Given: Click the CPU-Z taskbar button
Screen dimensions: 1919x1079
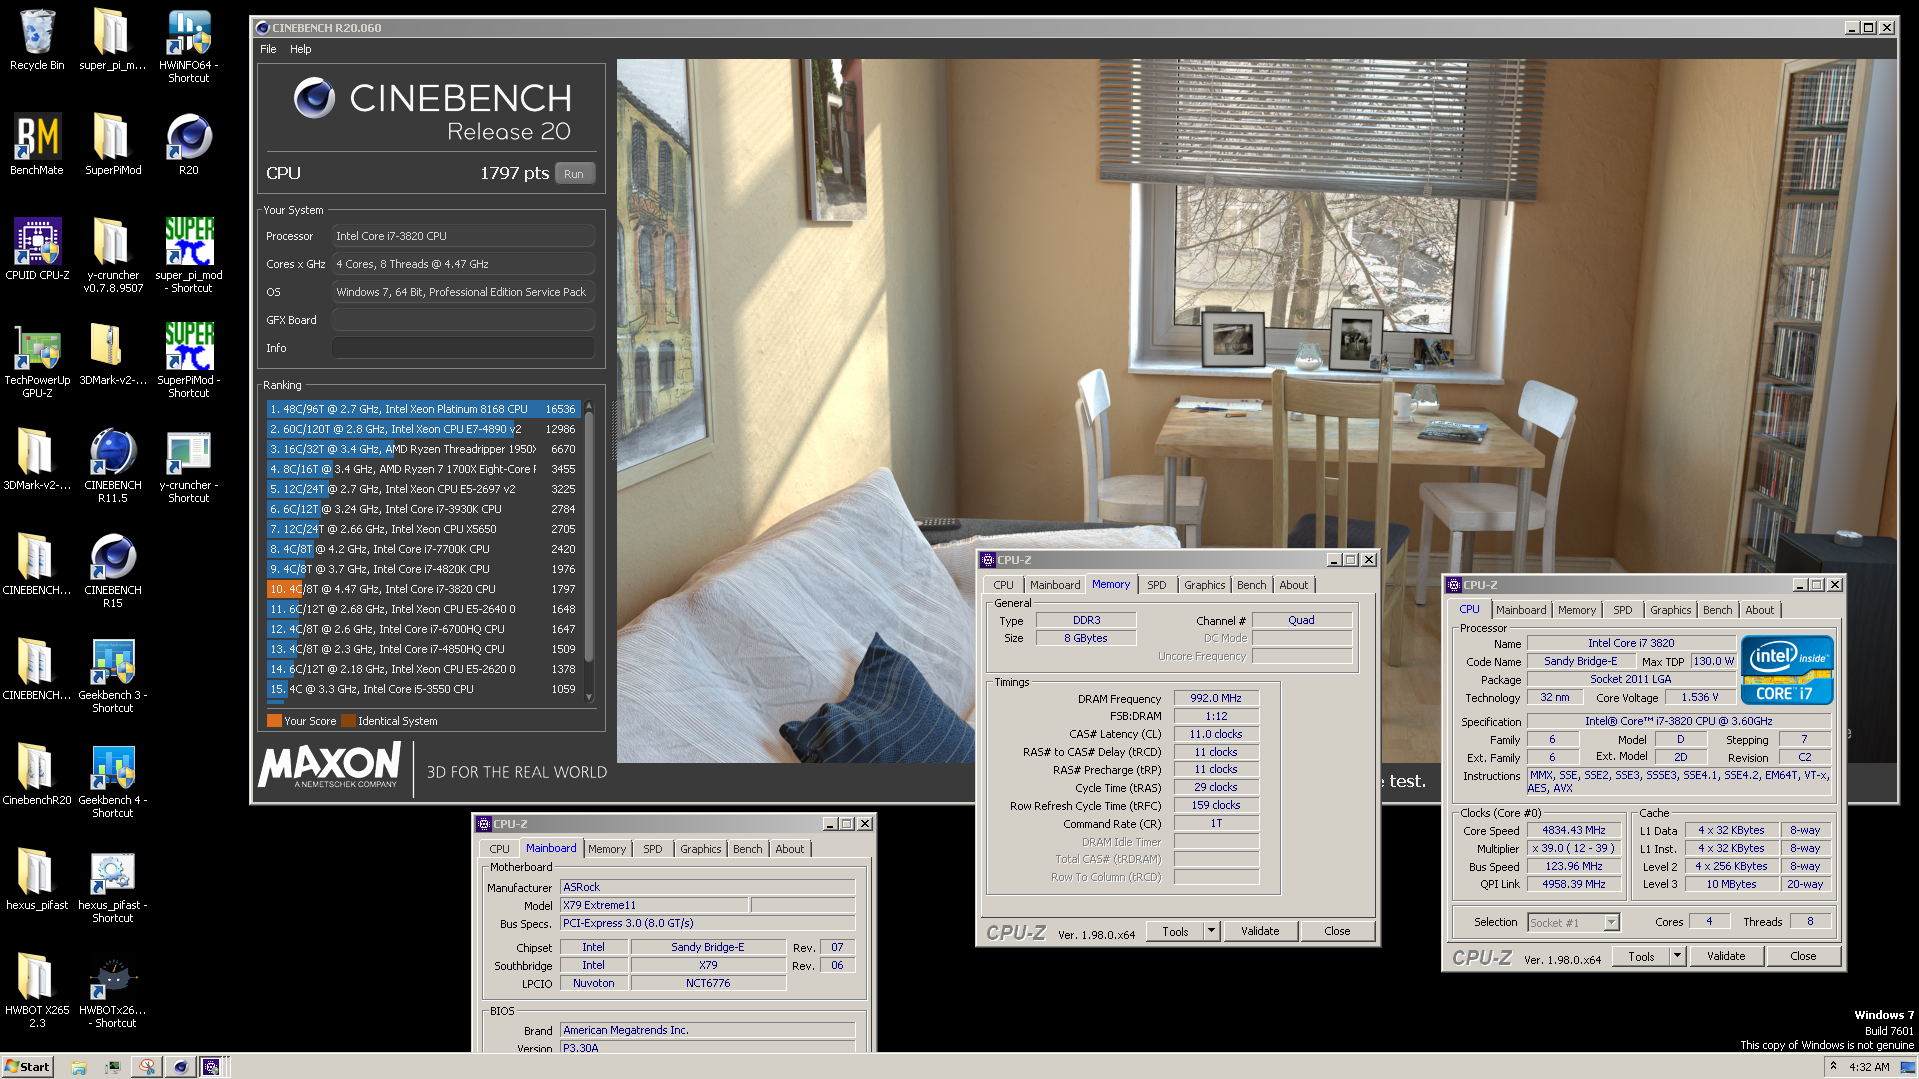Looking at the screenshot, I should coord(211,1067).
